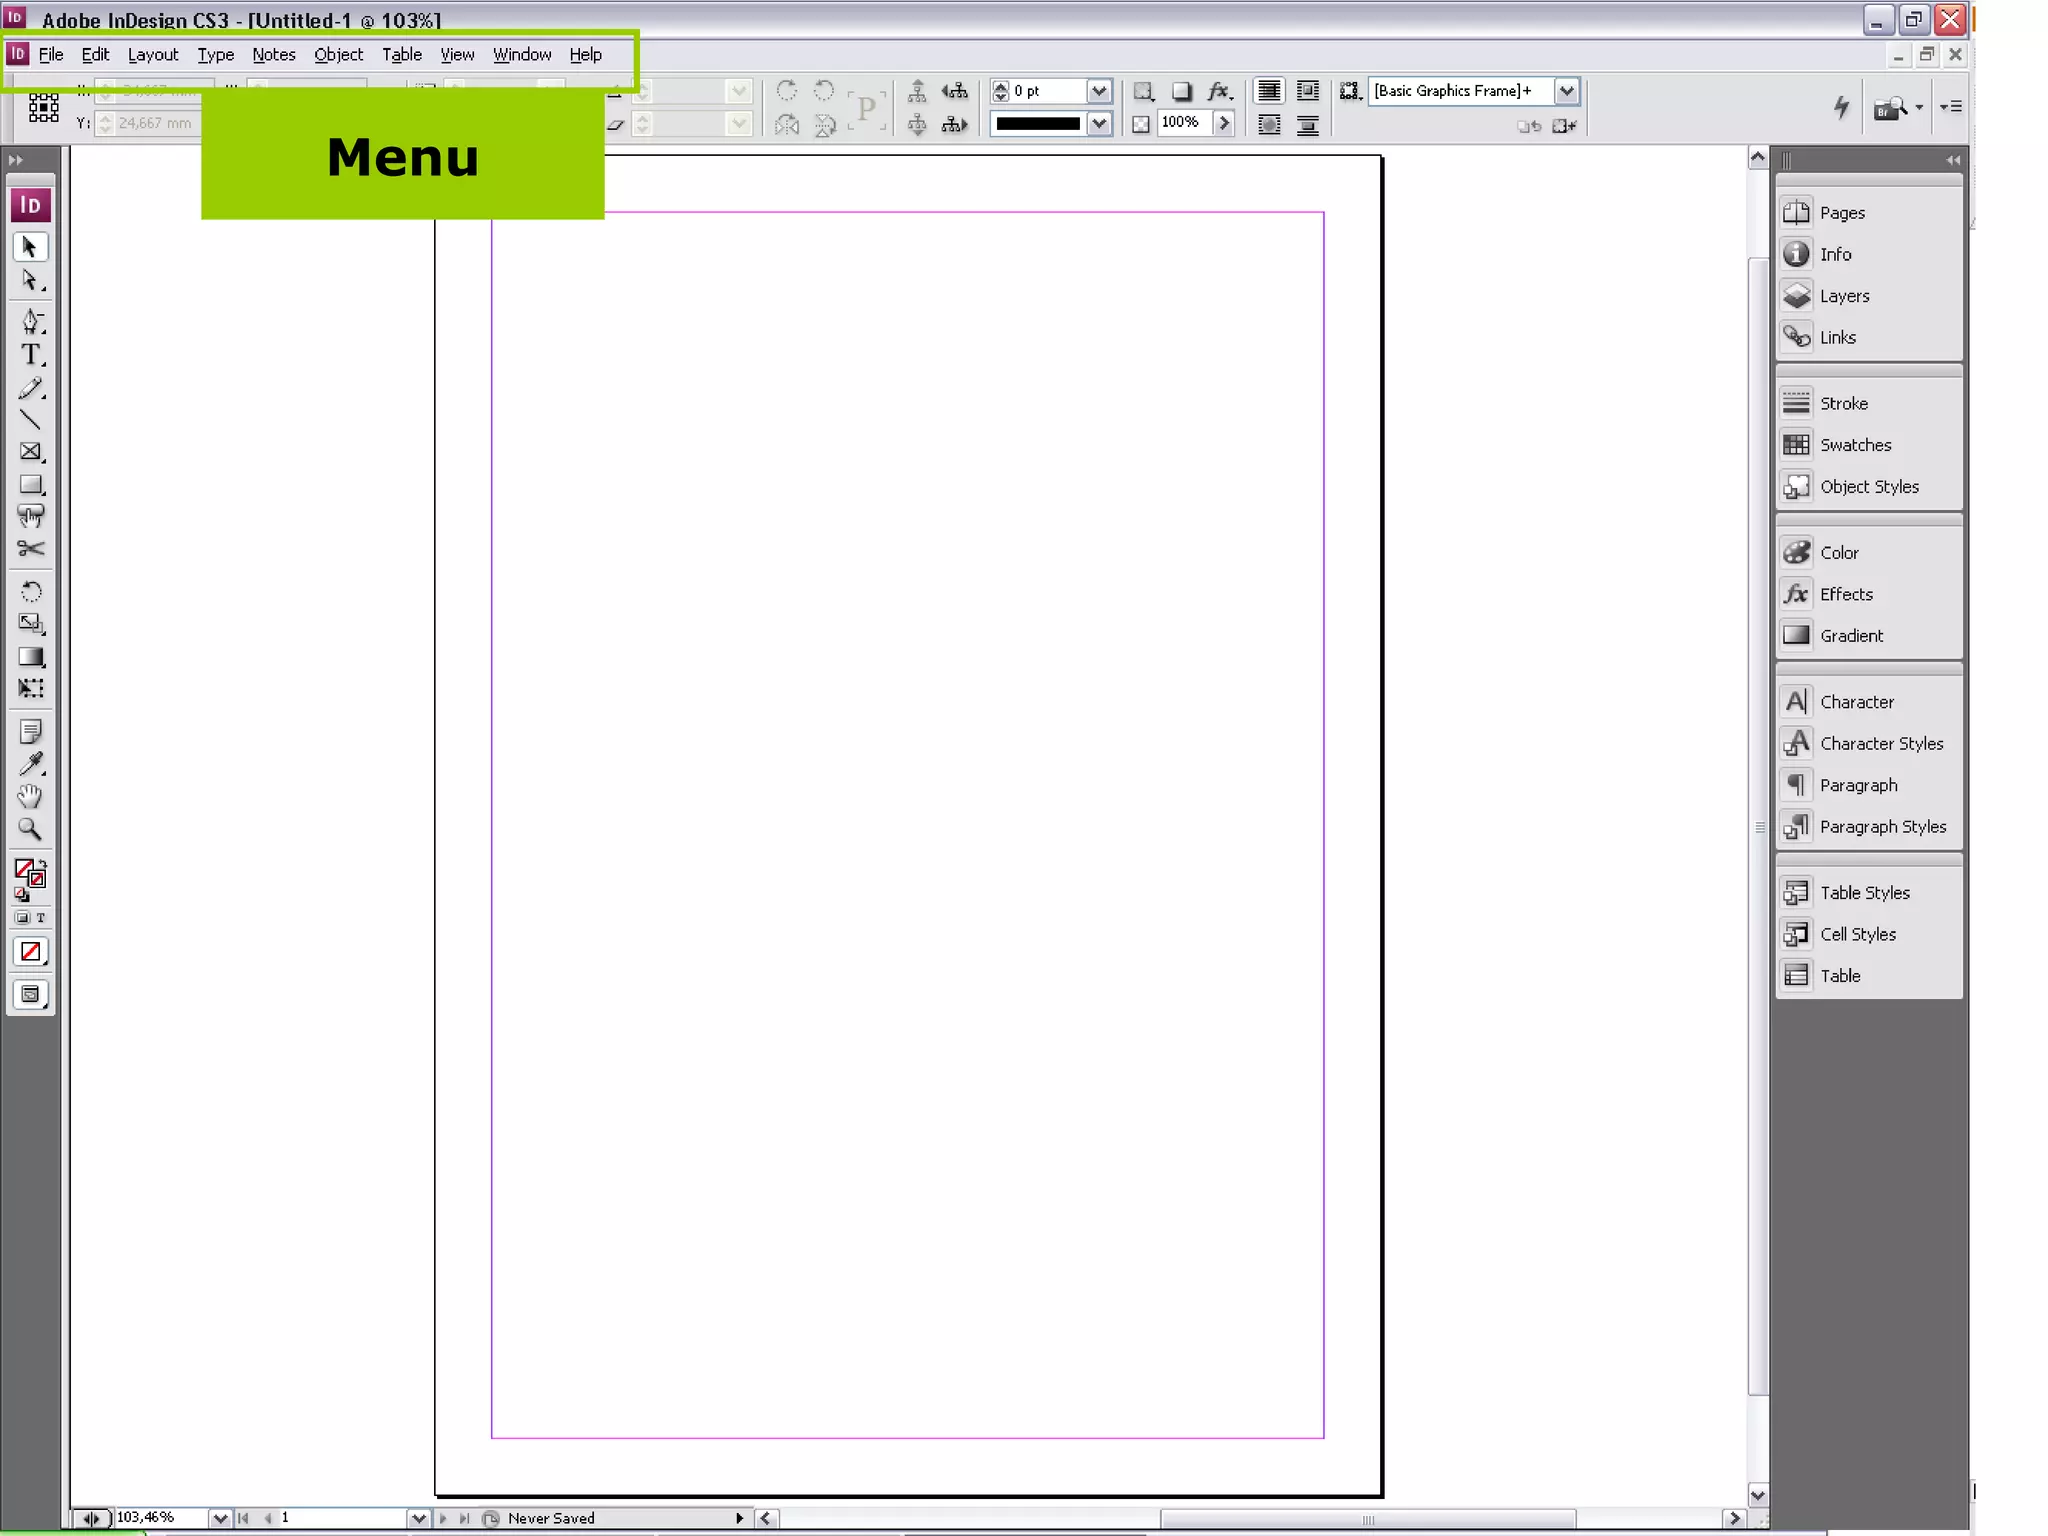Select the Pencil tool

pyautogui.click(x=30, y=388)
